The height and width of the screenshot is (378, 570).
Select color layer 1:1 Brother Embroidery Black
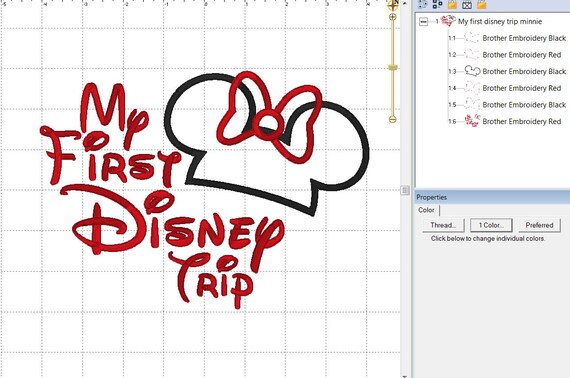(524, 38)
